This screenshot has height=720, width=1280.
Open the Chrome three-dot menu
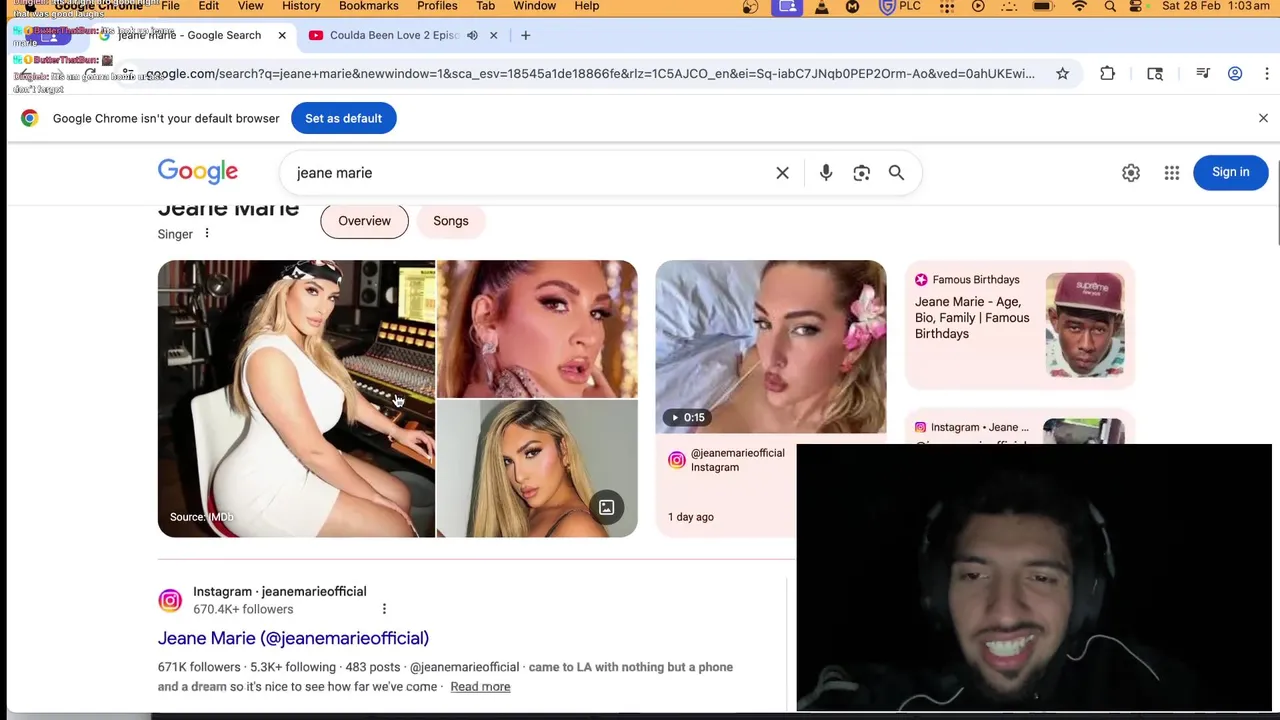pyautogui.click(x=1267, y=74)
